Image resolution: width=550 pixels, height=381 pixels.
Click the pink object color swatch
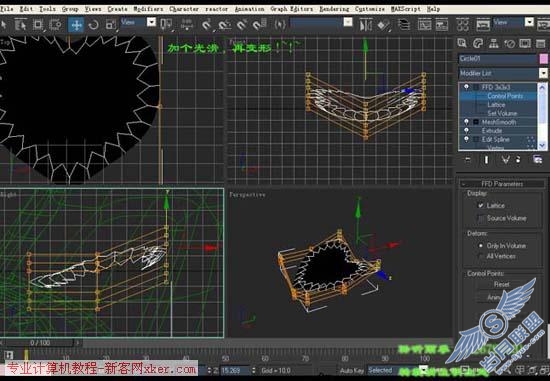coord(543,59)
